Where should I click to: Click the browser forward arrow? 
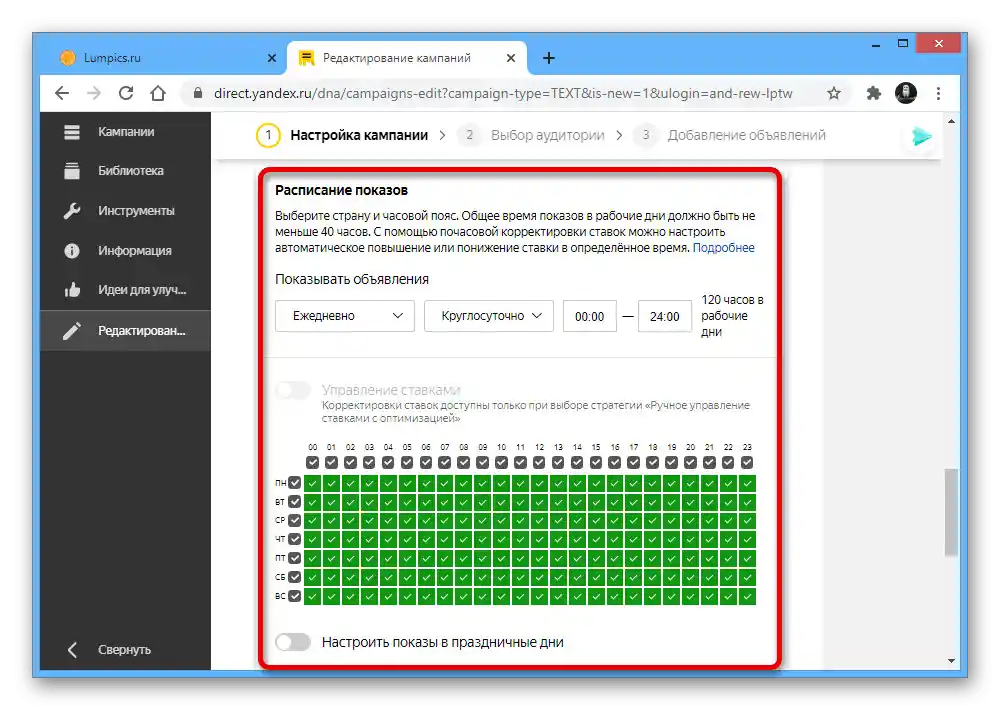94,94
